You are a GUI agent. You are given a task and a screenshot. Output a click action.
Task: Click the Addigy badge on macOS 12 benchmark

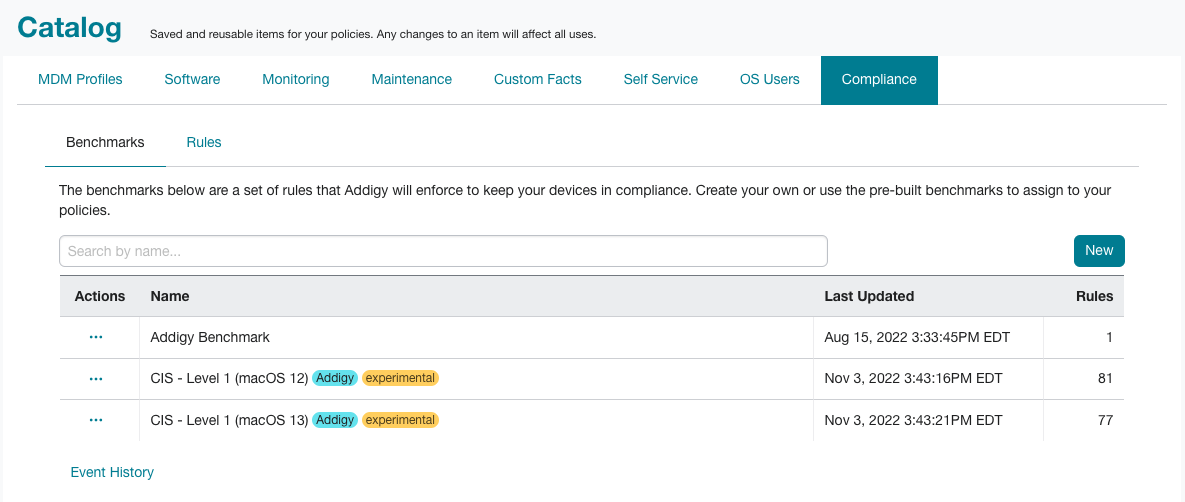335,378
